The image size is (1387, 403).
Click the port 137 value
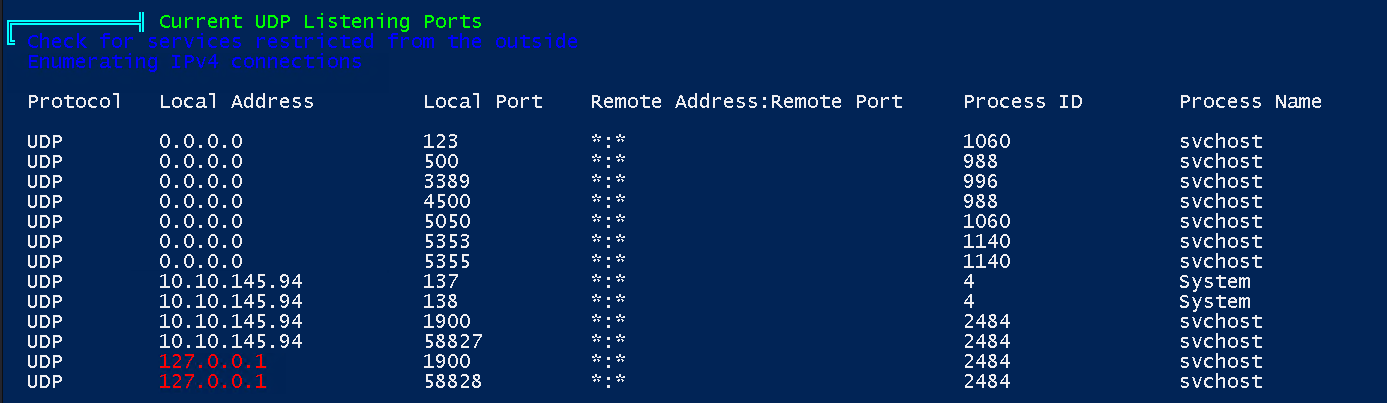point(441,281)
